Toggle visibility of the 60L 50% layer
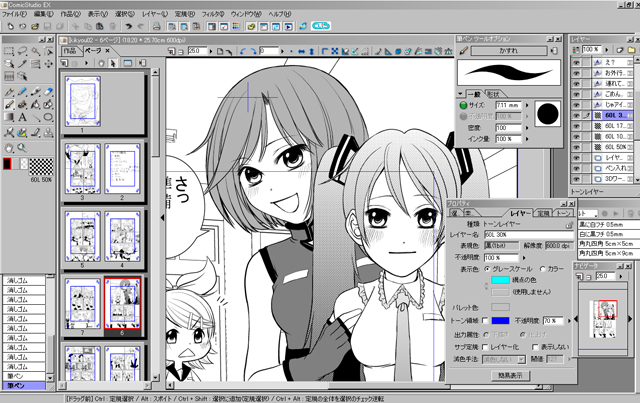640x403 pixels. (576, 147)
